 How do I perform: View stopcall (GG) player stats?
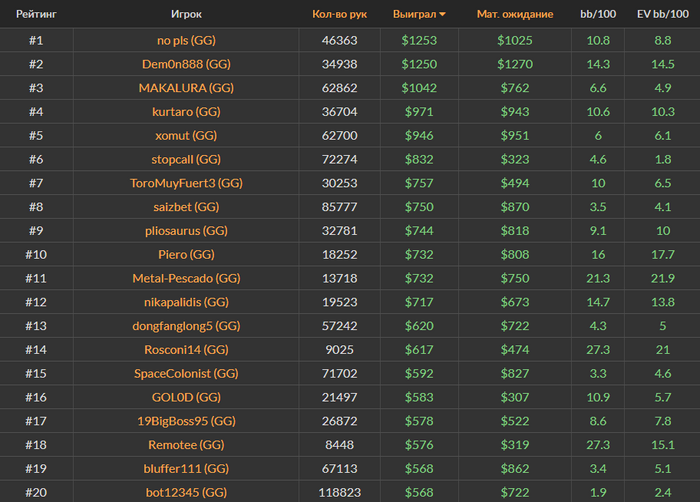point(186,159)
